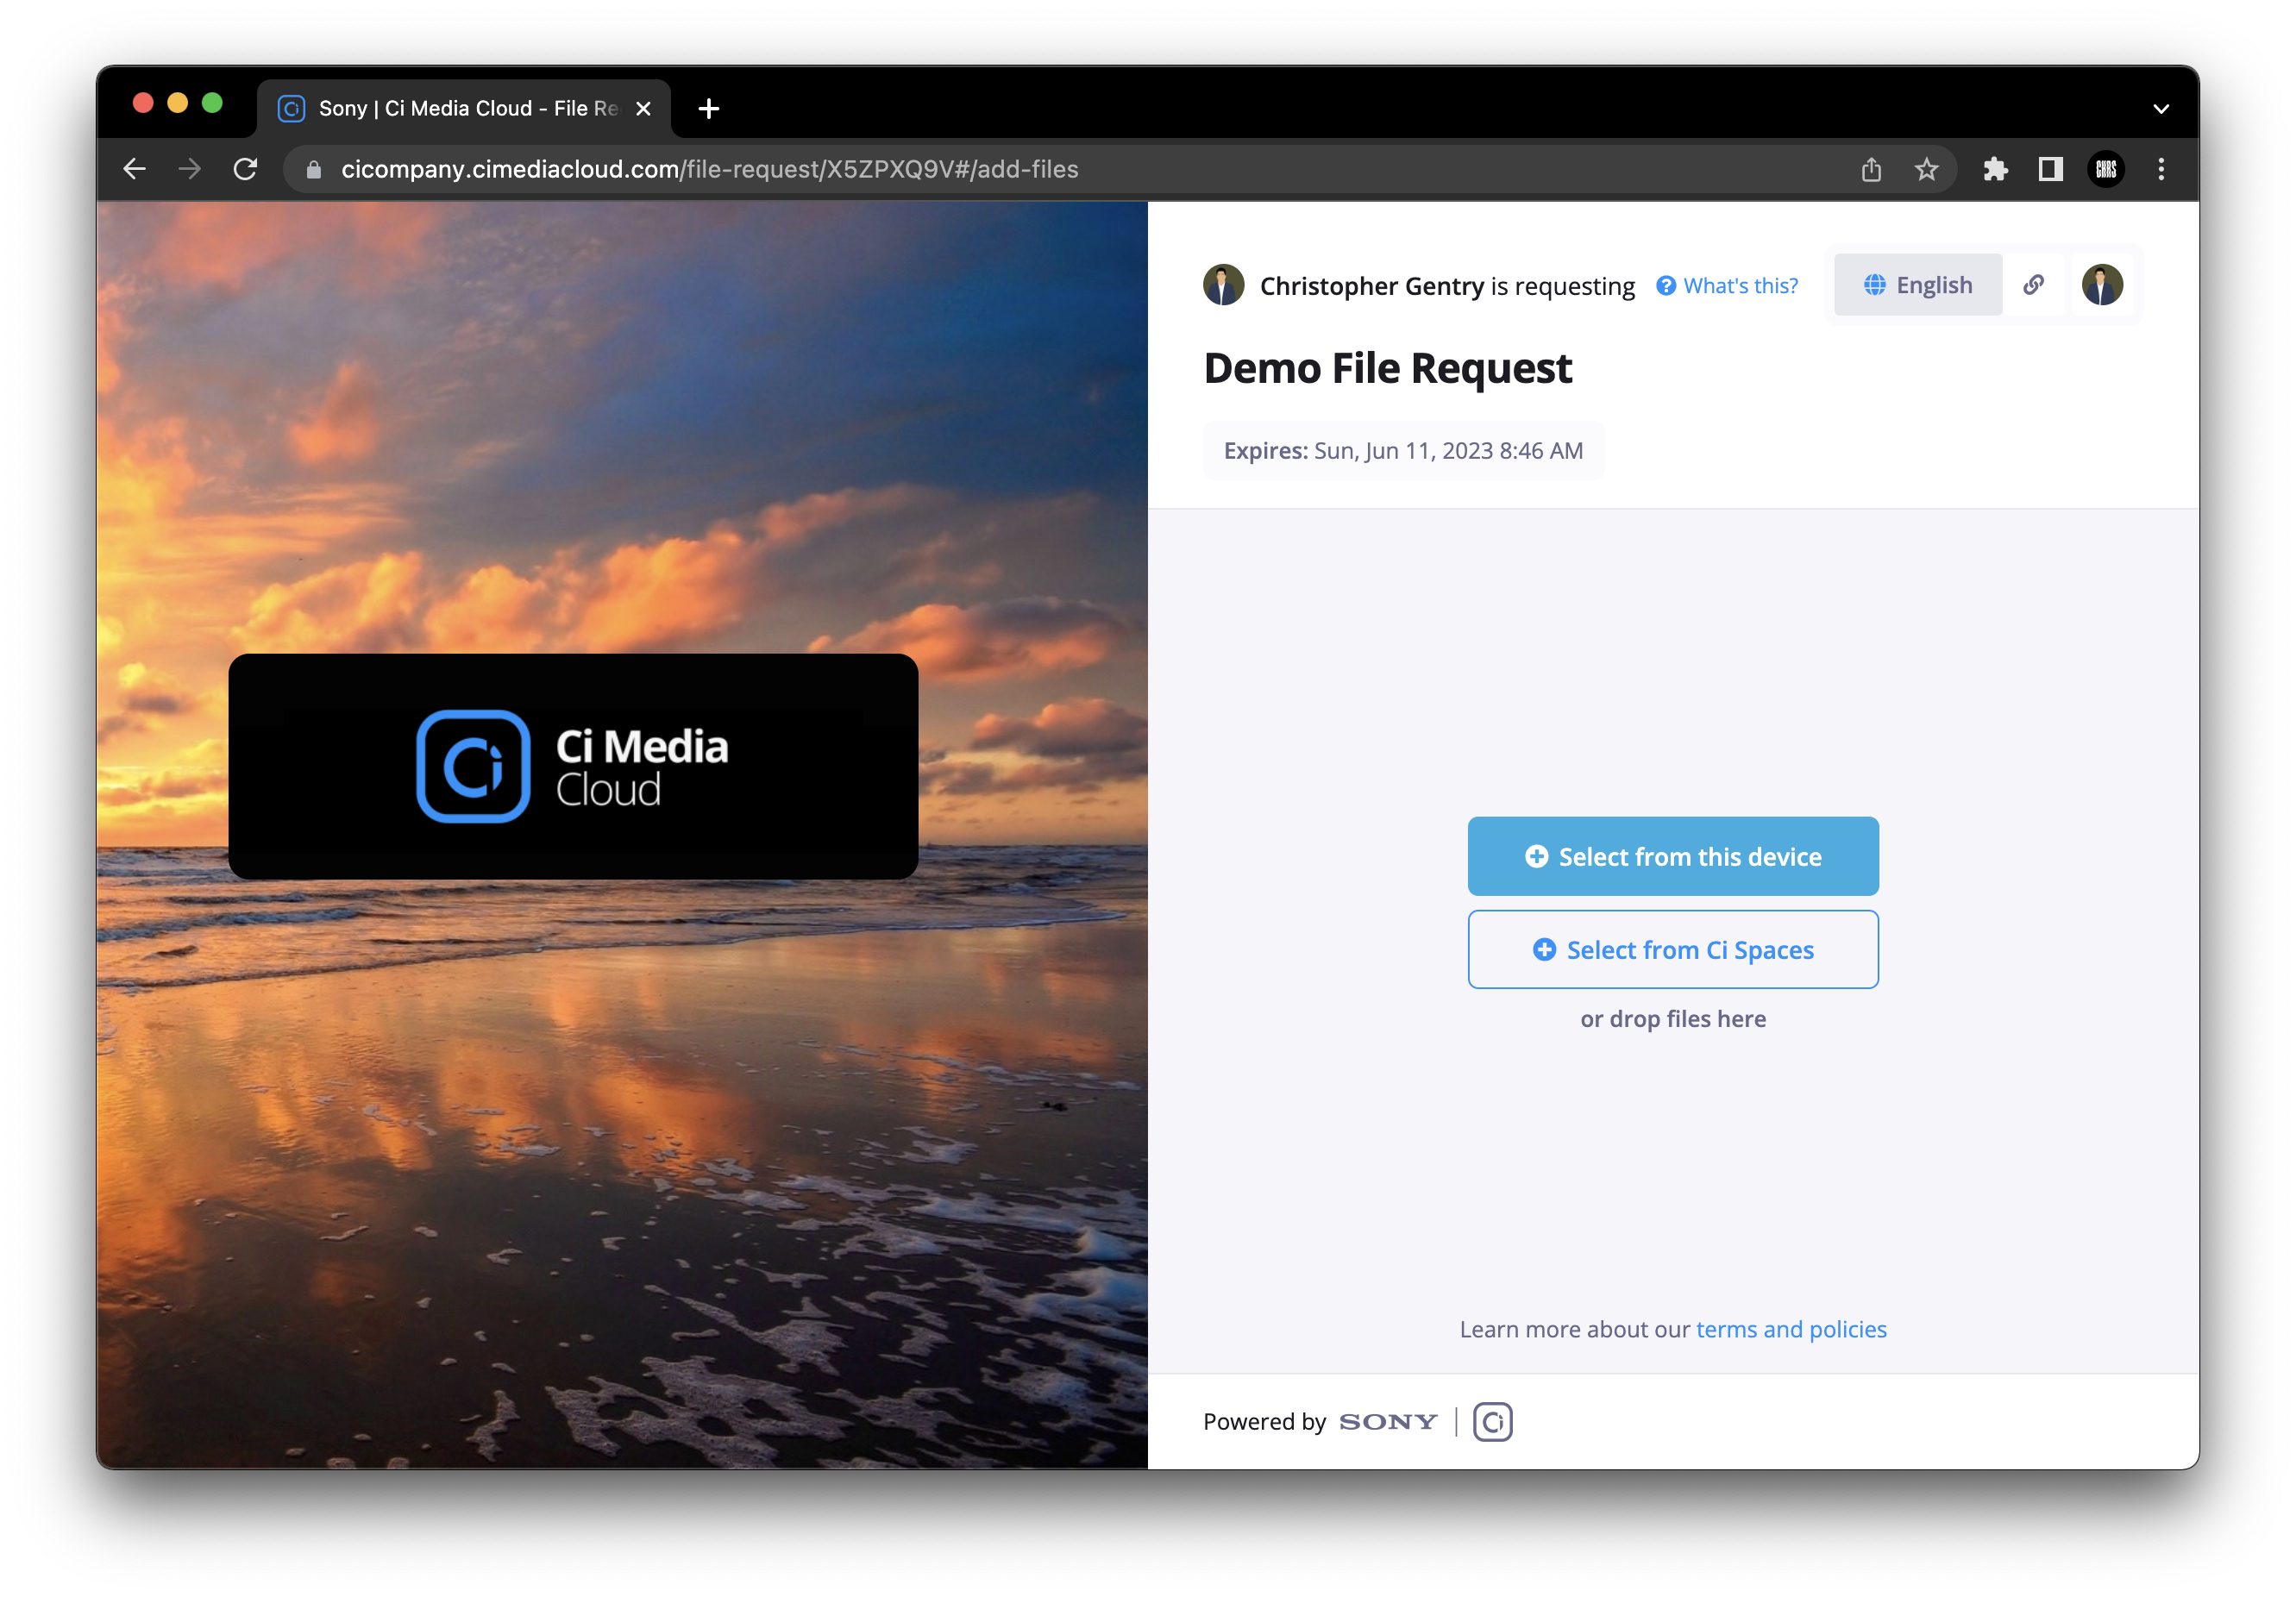Click the 'Powered by' footer text
Viewport: 2296px width, 1597px height.
[1264, 1422]
